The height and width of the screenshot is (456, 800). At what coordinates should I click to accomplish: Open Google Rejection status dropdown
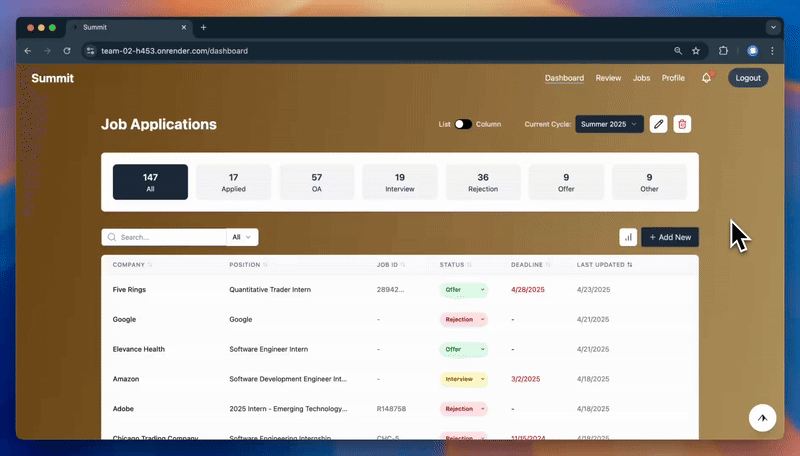click(464, 319)
